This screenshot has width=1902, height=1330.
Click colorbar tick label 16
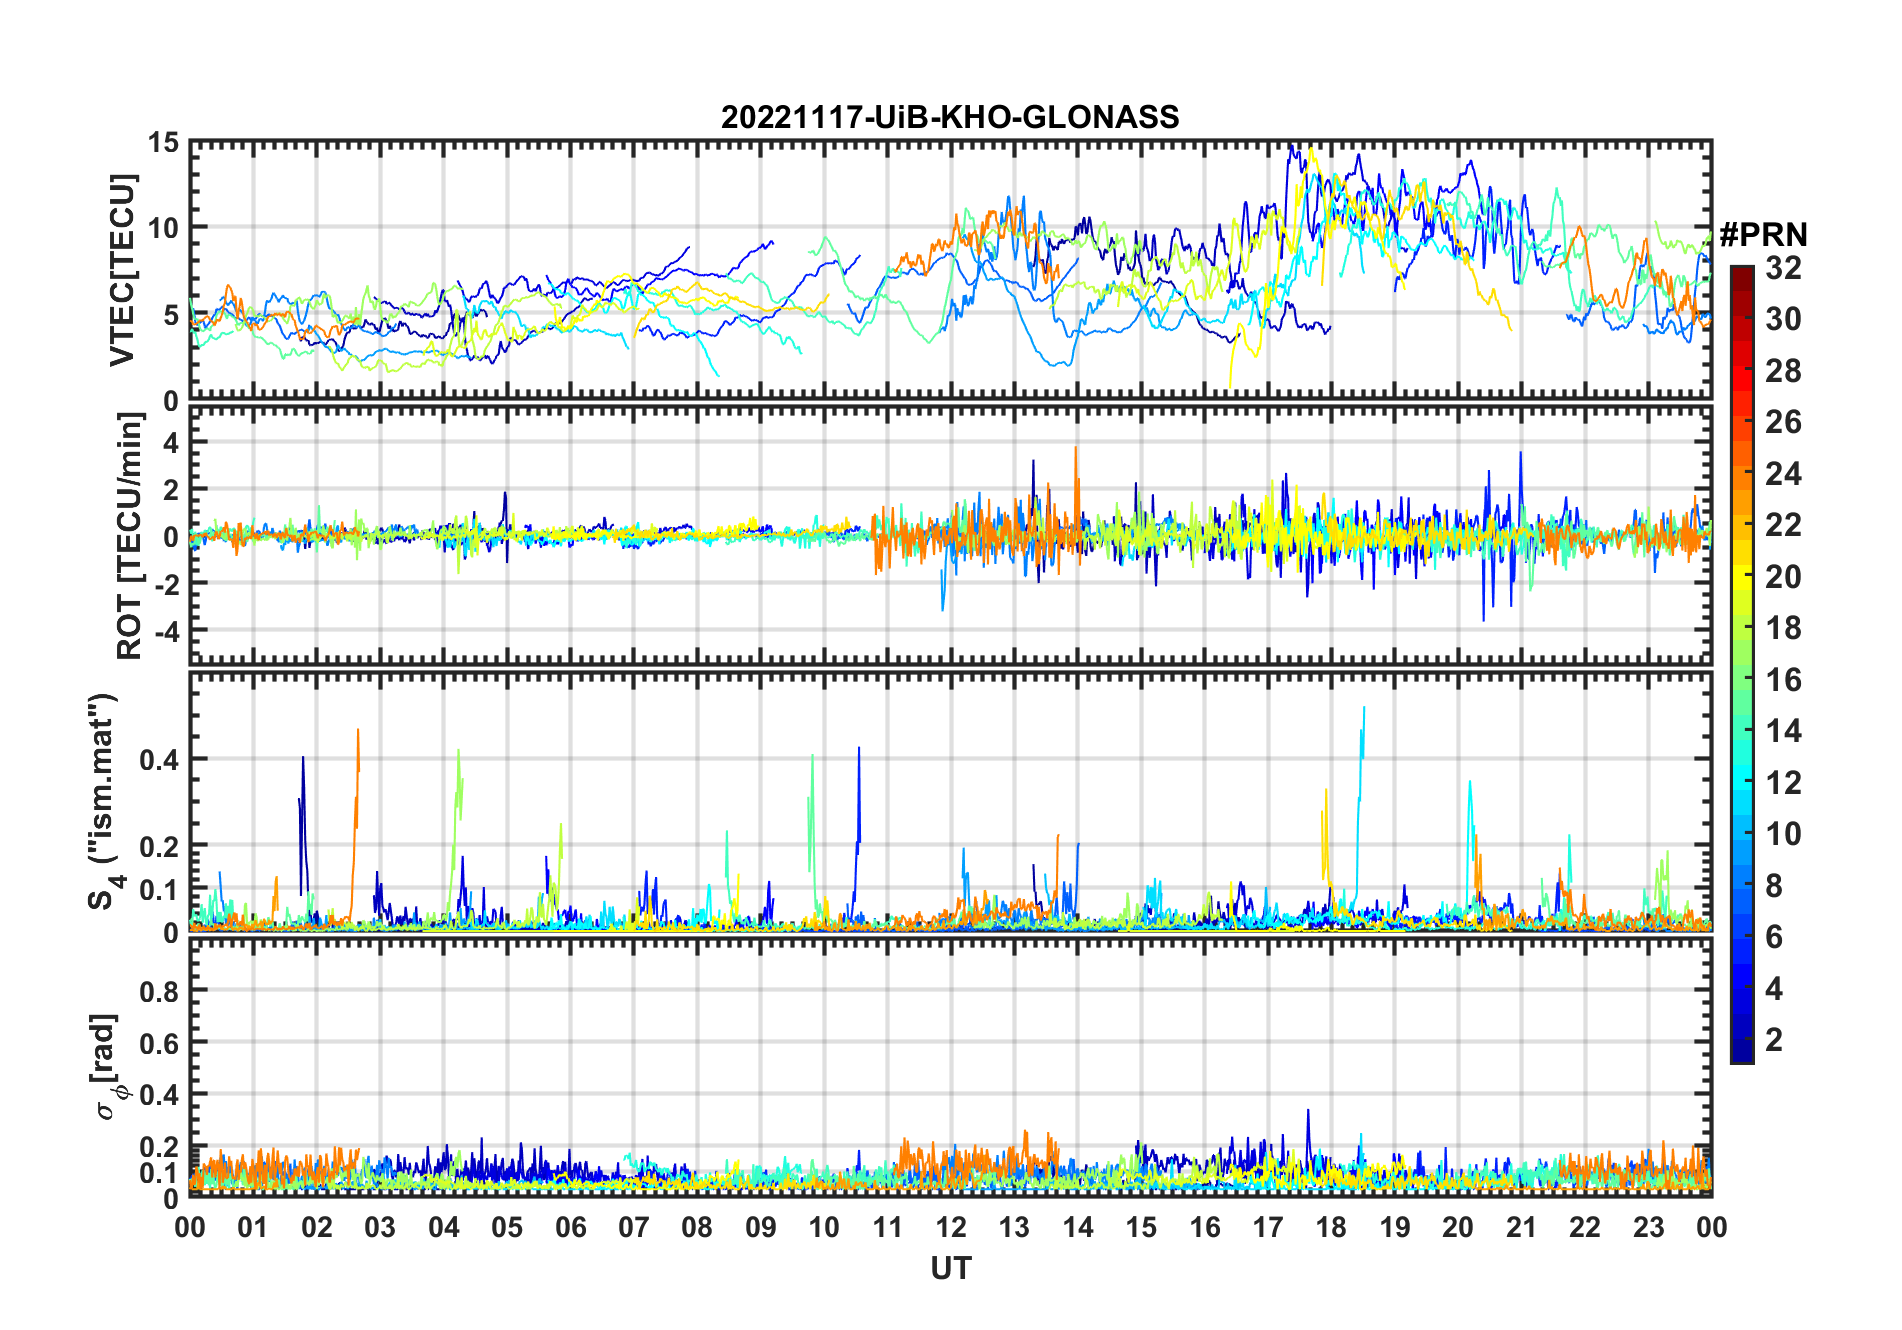(1783, 680)
